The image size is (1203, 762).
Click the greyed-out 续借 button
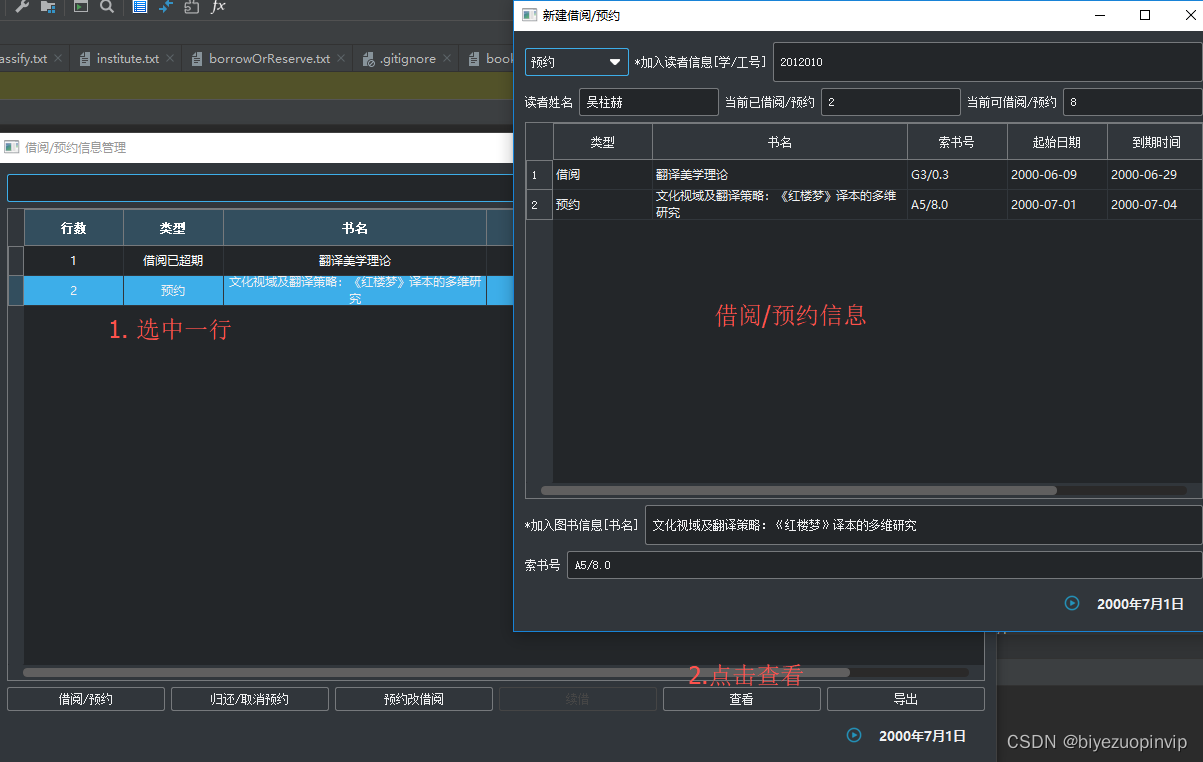pos(578,699)
